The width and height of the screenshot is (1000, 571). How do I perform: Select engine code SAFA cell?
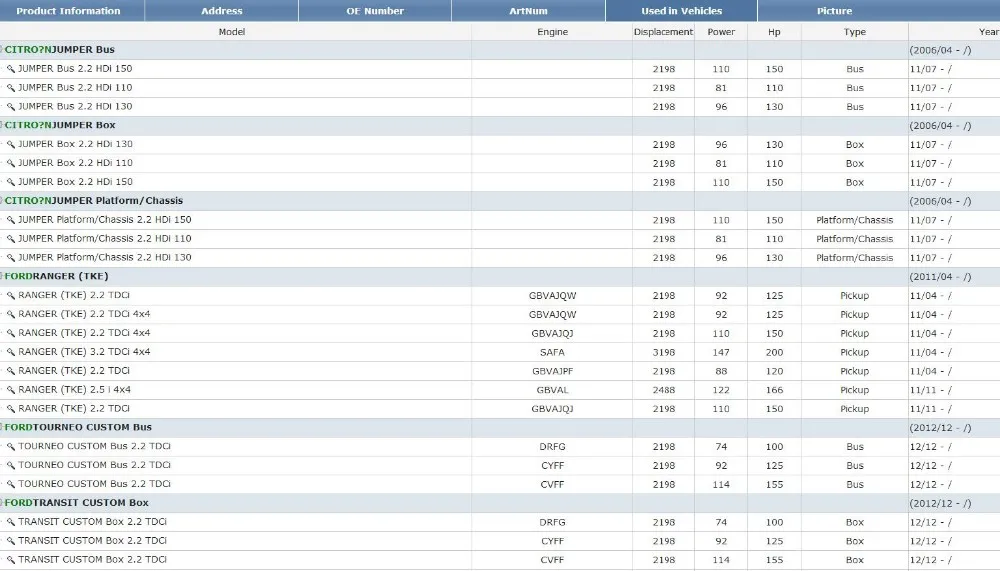pyautogui.click(x=552, y=352)
